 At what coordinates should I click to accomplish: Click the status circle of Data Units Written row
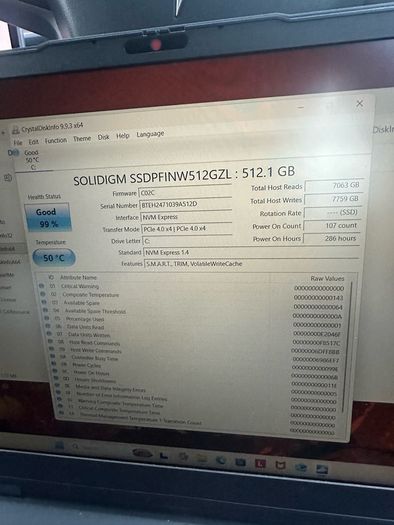50,333
